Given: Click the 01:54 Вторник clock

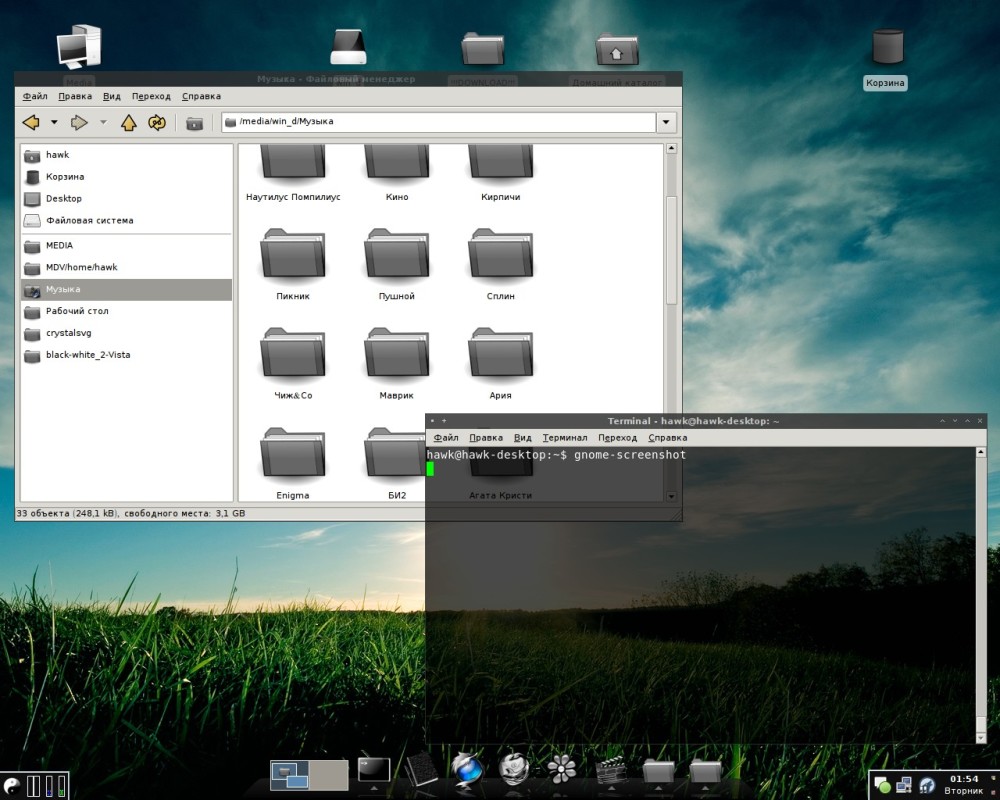Looking at the screenshot, I should point(964,785).
